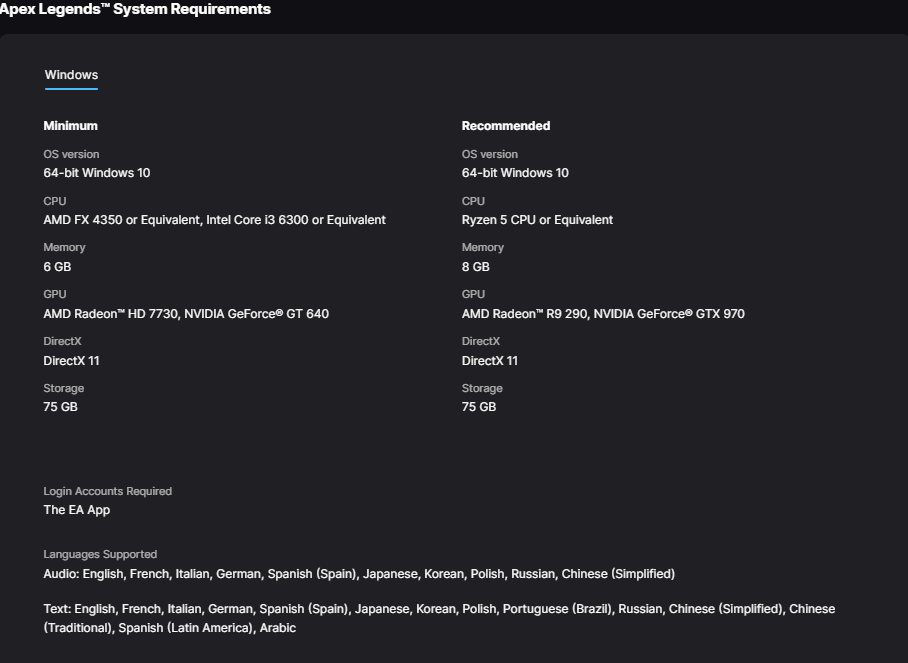Image resolution: width=908 pixels, height=663 pixels.
Task: Click the recommended GPU text Radeon R9 290
Action: (524, 314)
